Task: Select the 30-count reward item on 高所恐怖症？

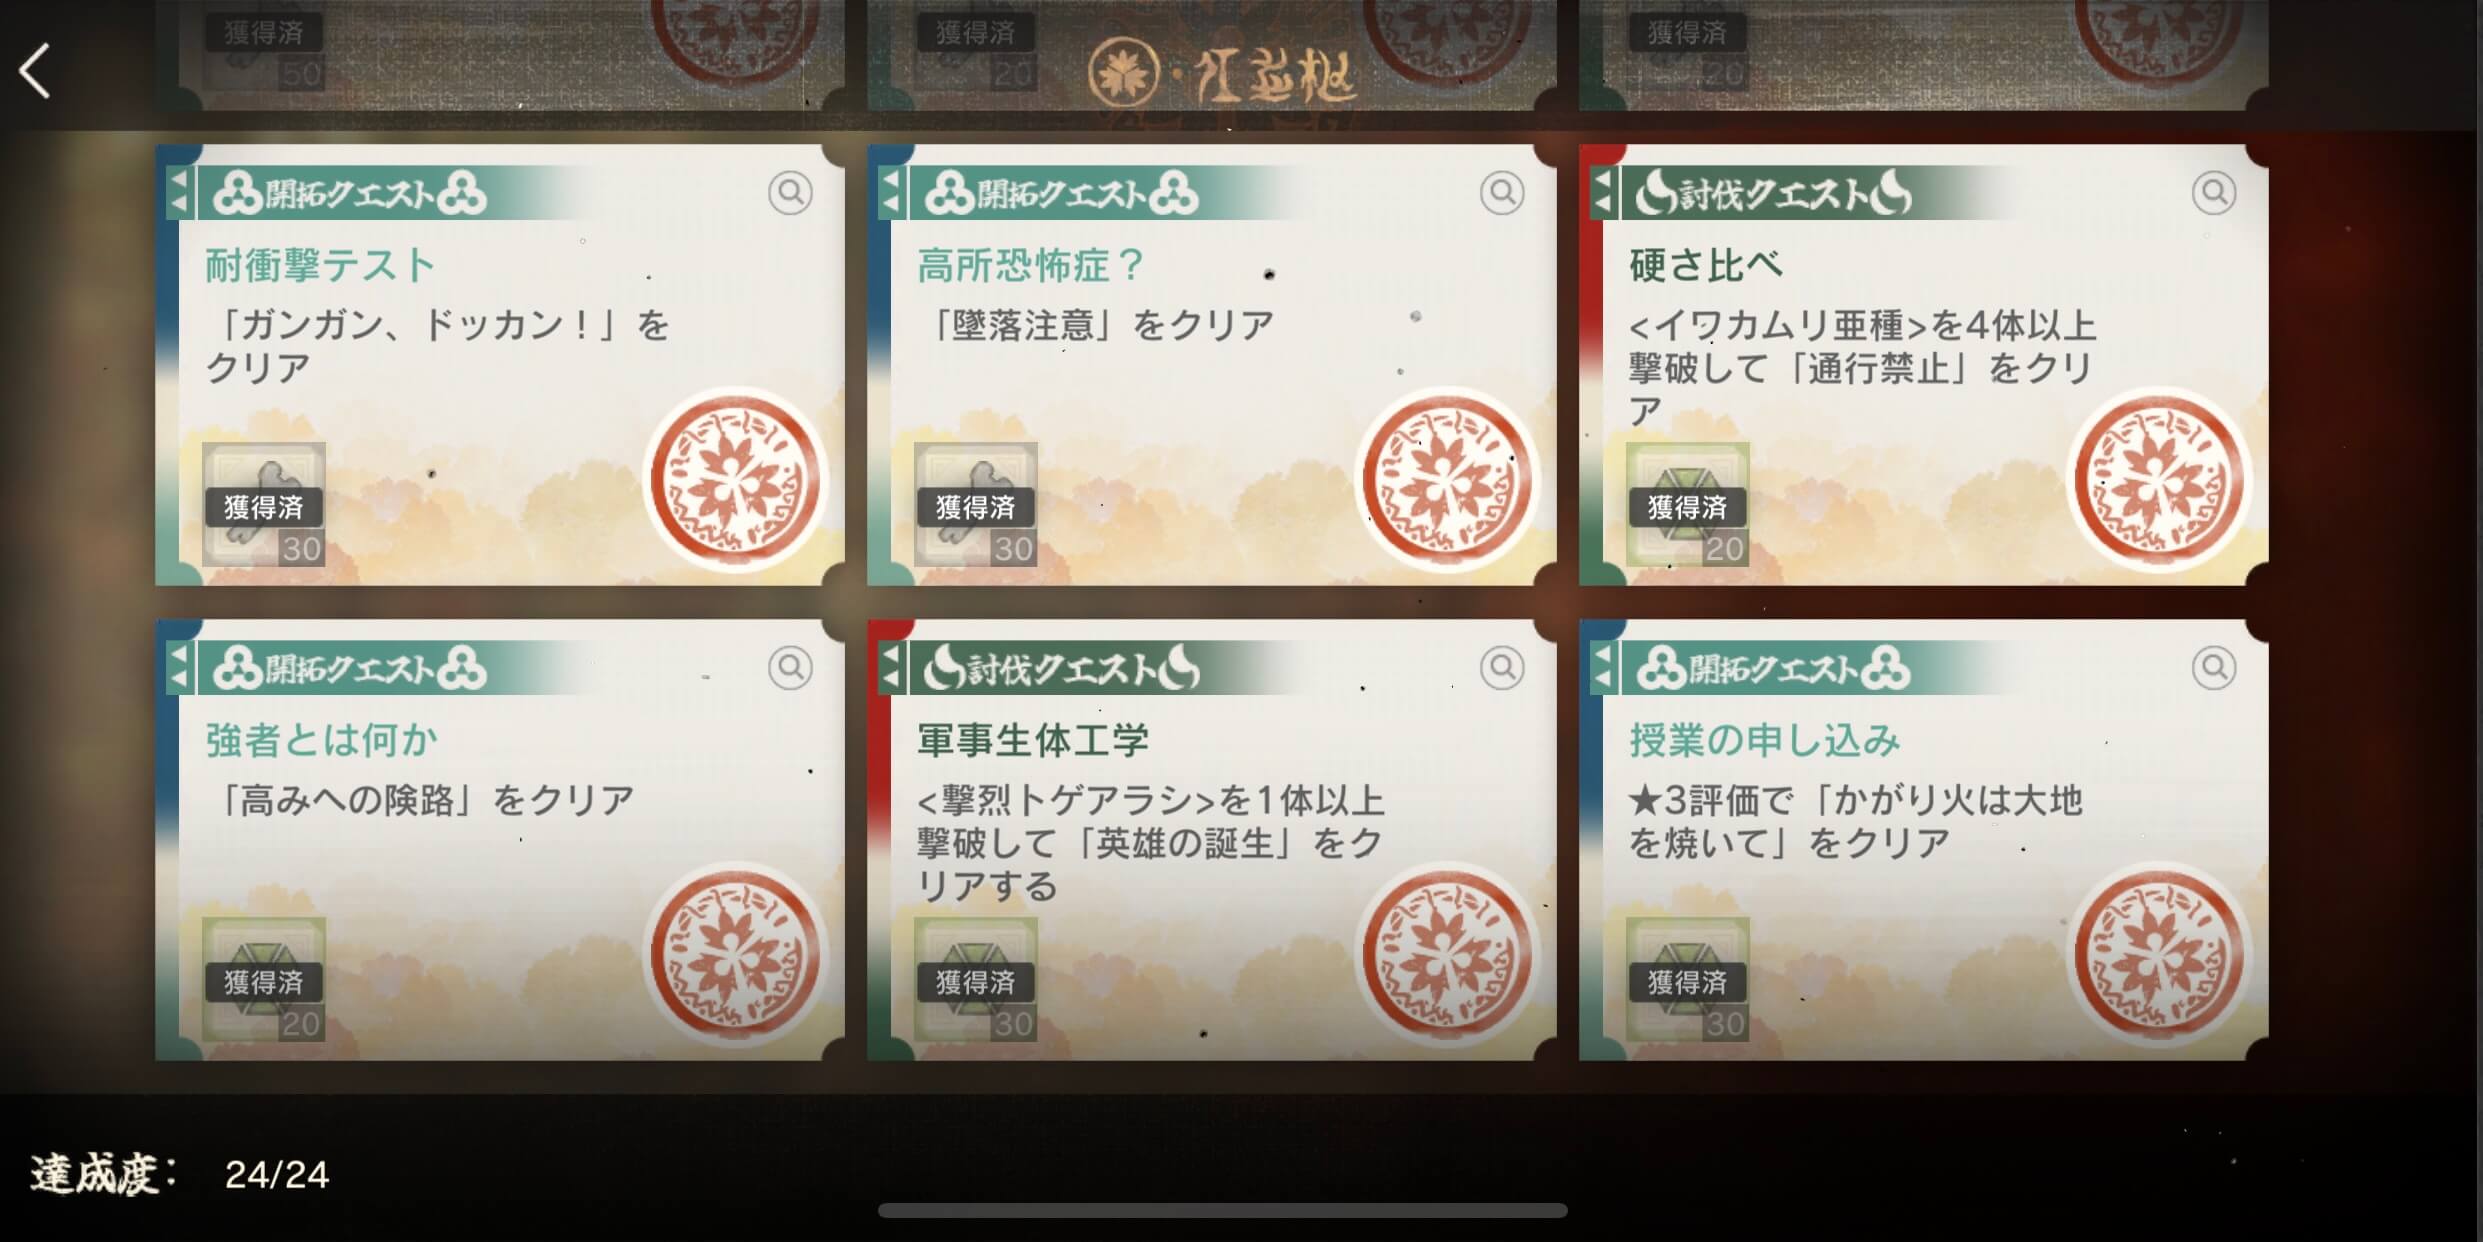Action: (x=976, y=505)
